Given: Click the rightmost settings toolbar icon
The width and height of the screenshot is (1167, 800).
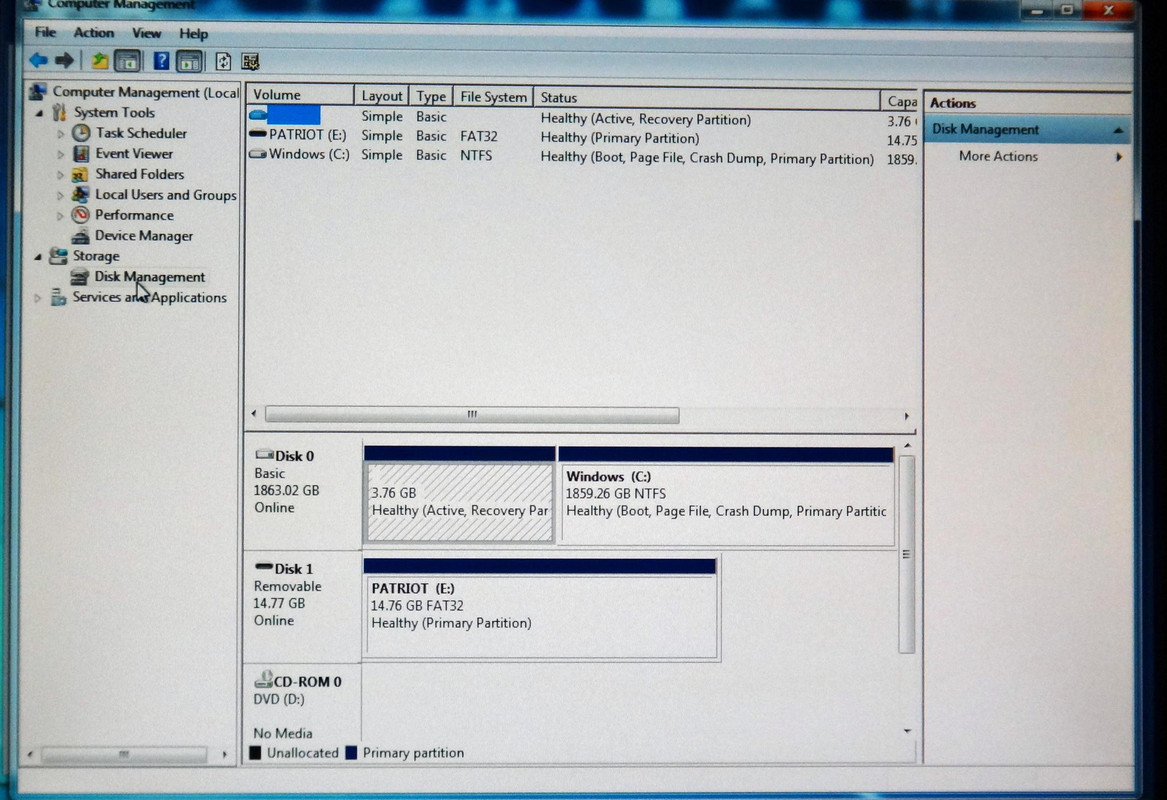Looking at the screenshot, I should click(250, 61).
